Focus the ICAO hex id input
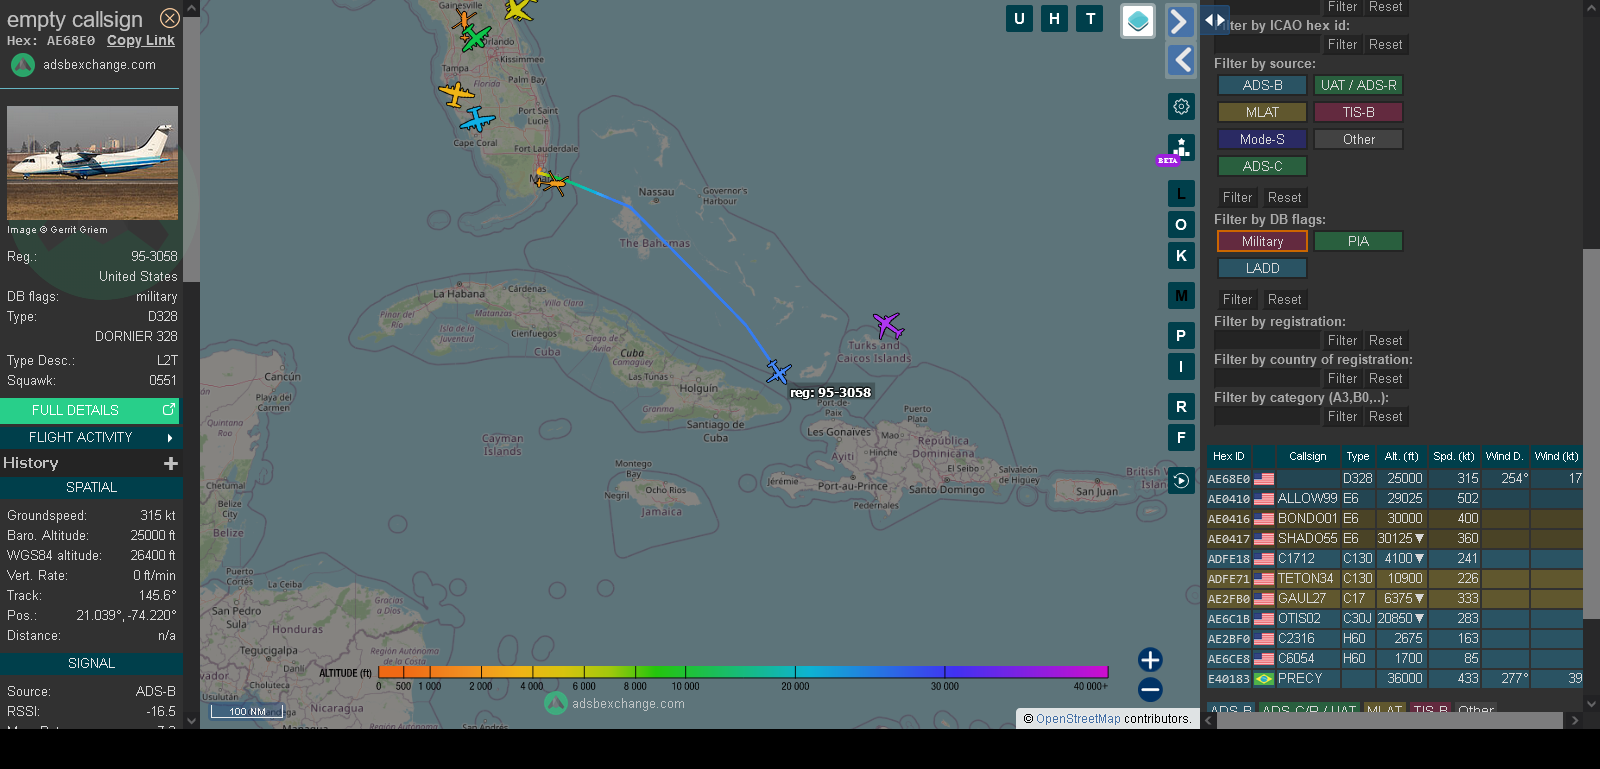1600x769 pixels. tap(1267, 45)
